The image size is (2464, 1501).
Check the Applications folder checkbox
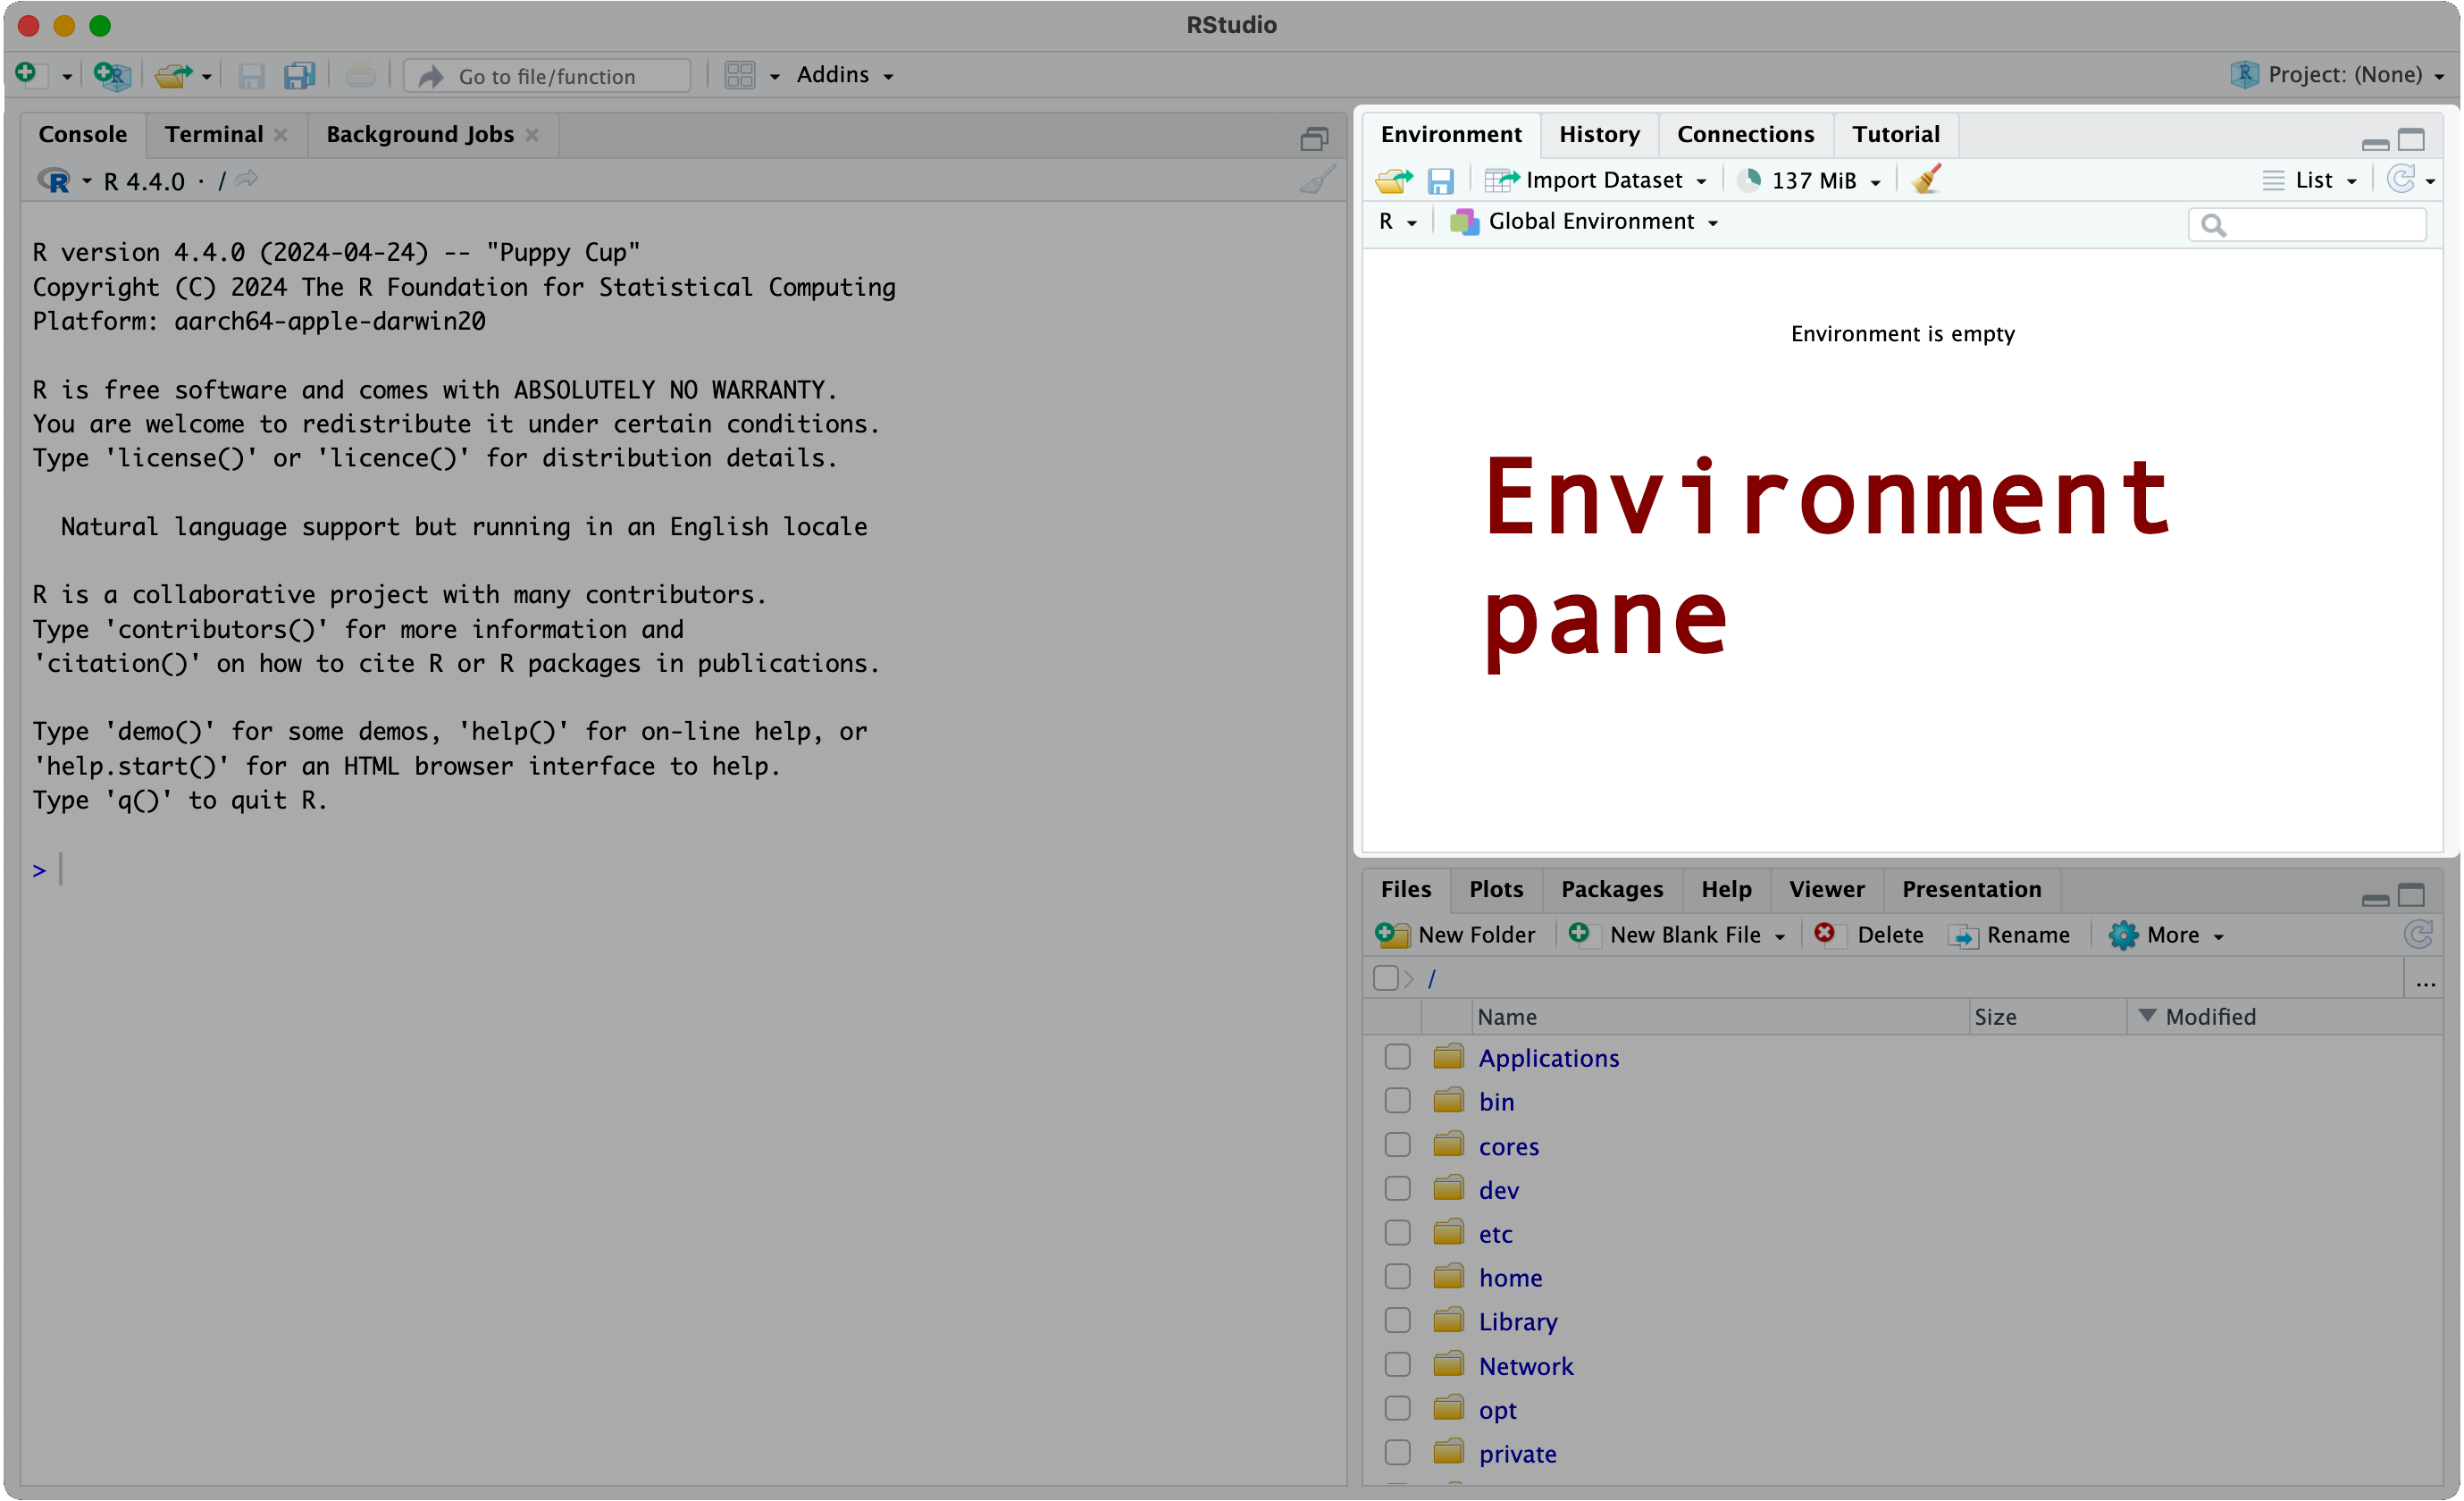1397,1057
